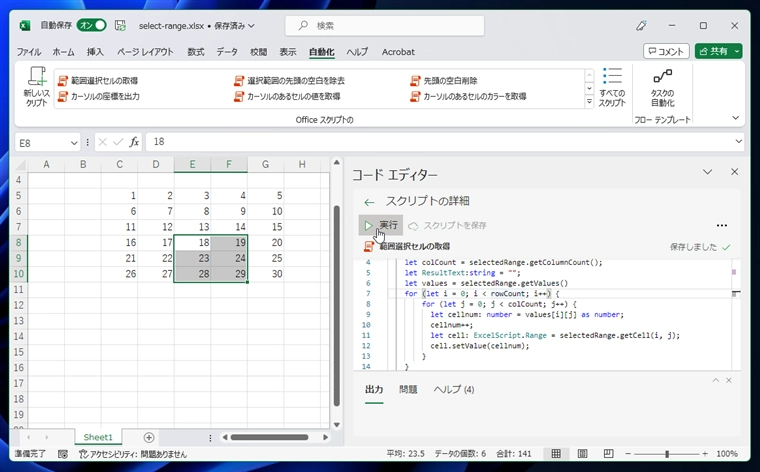Image resolution: width=760 pixels, height=472 pixels.
Task: Run the script with 実行 button
Action: (381, 225)
